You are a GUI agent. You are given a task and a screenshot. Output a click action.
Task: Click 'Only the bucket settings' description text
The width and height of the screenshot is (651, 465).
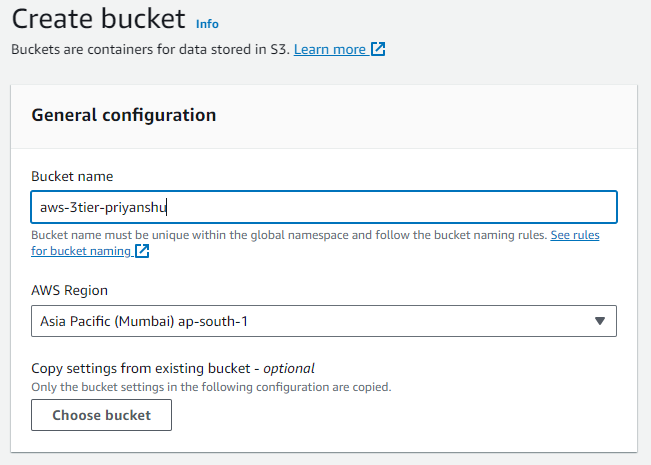(x=211, y=387)
